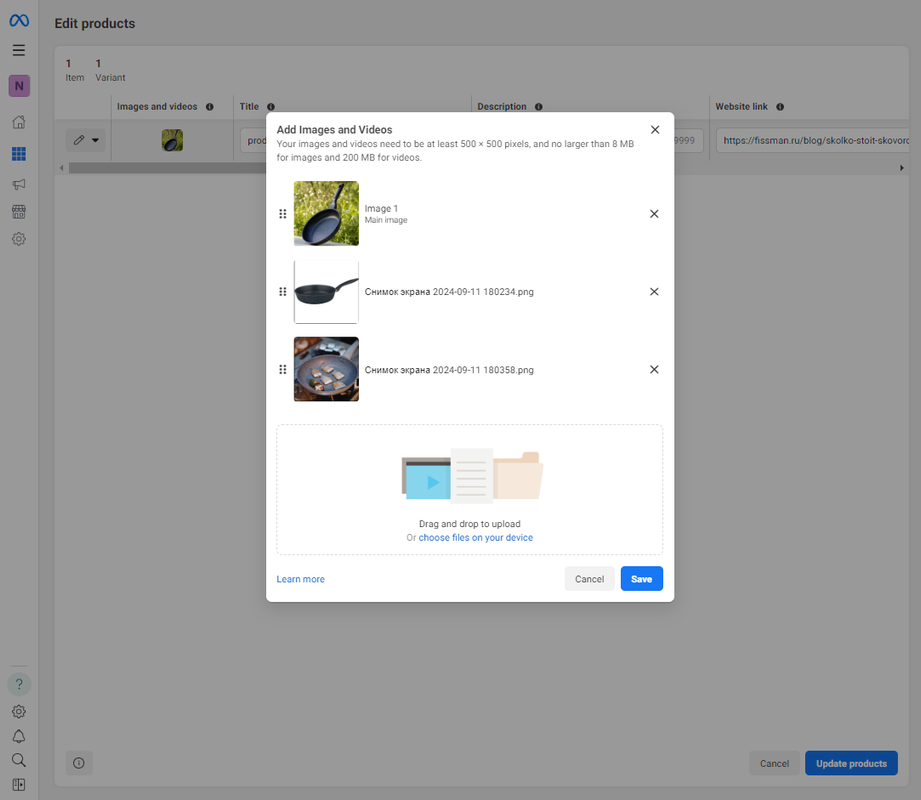Open the Learn more link
The height and width of the screenshot is (800, 921).
tap(300, 579)
